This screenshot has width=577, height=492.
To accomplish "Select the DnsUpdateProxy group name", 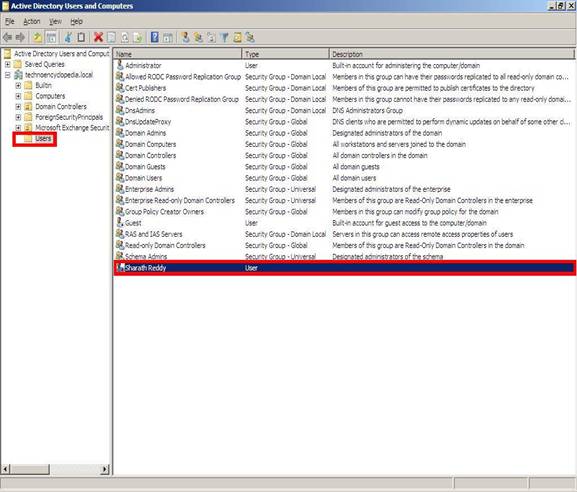I will click(x=148, y=121).
